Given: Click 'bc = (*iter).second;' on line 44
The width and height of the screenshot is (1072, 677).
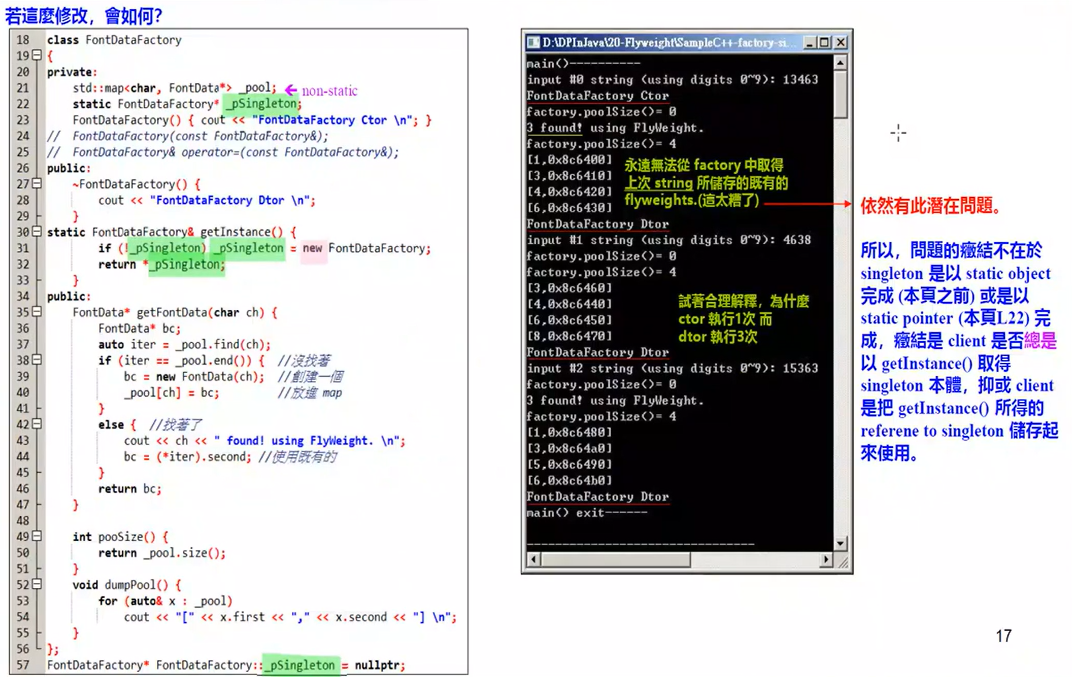Looking at the screenshot, I should tap(187, 456).
